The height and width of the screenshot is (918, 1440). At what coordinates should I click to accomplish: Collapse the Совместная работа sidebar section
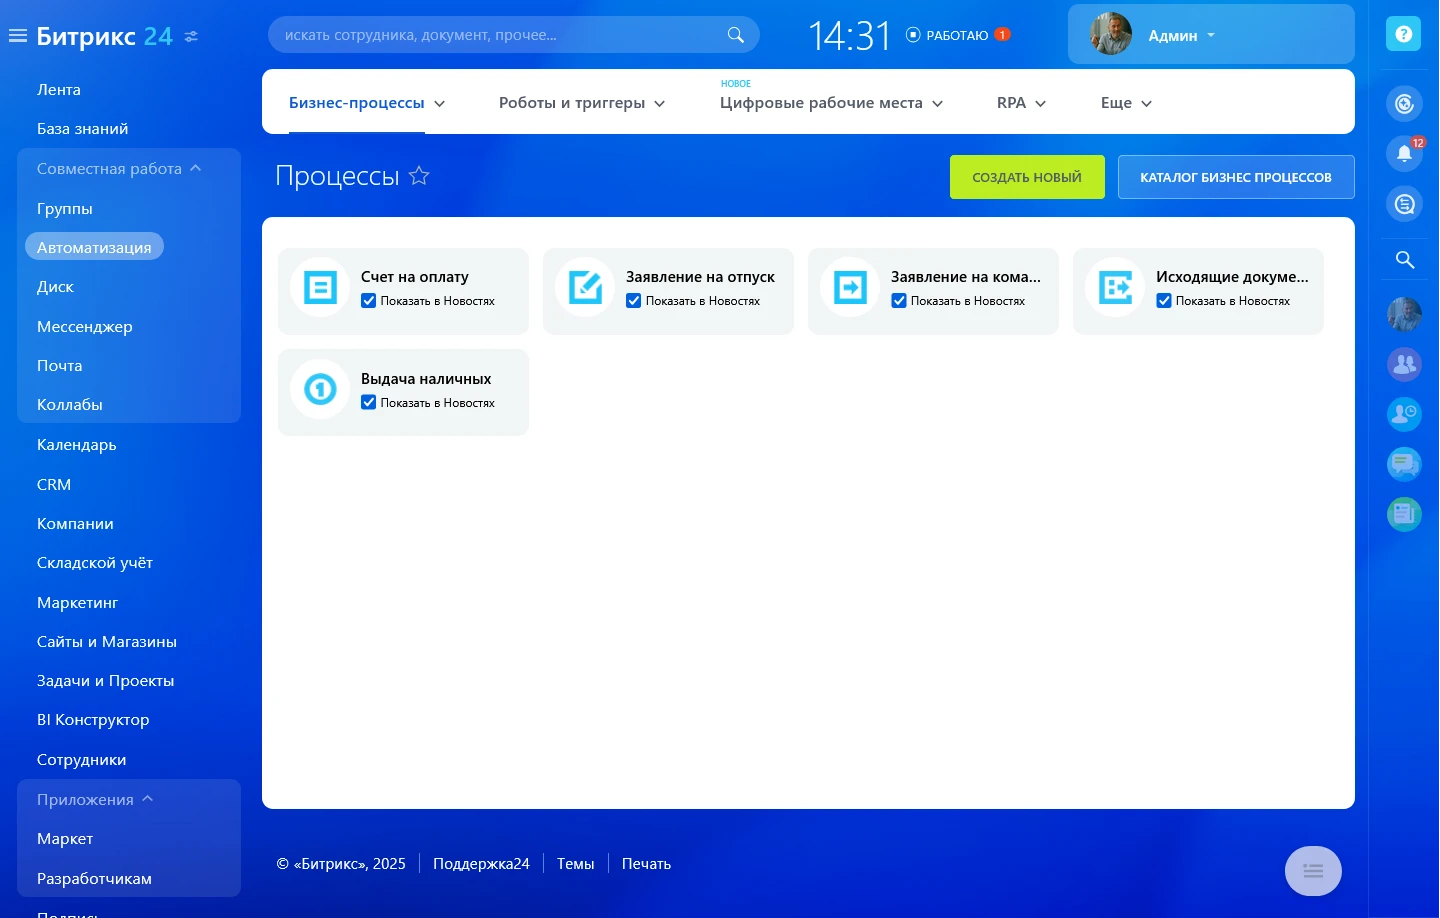tap(196, 168)
